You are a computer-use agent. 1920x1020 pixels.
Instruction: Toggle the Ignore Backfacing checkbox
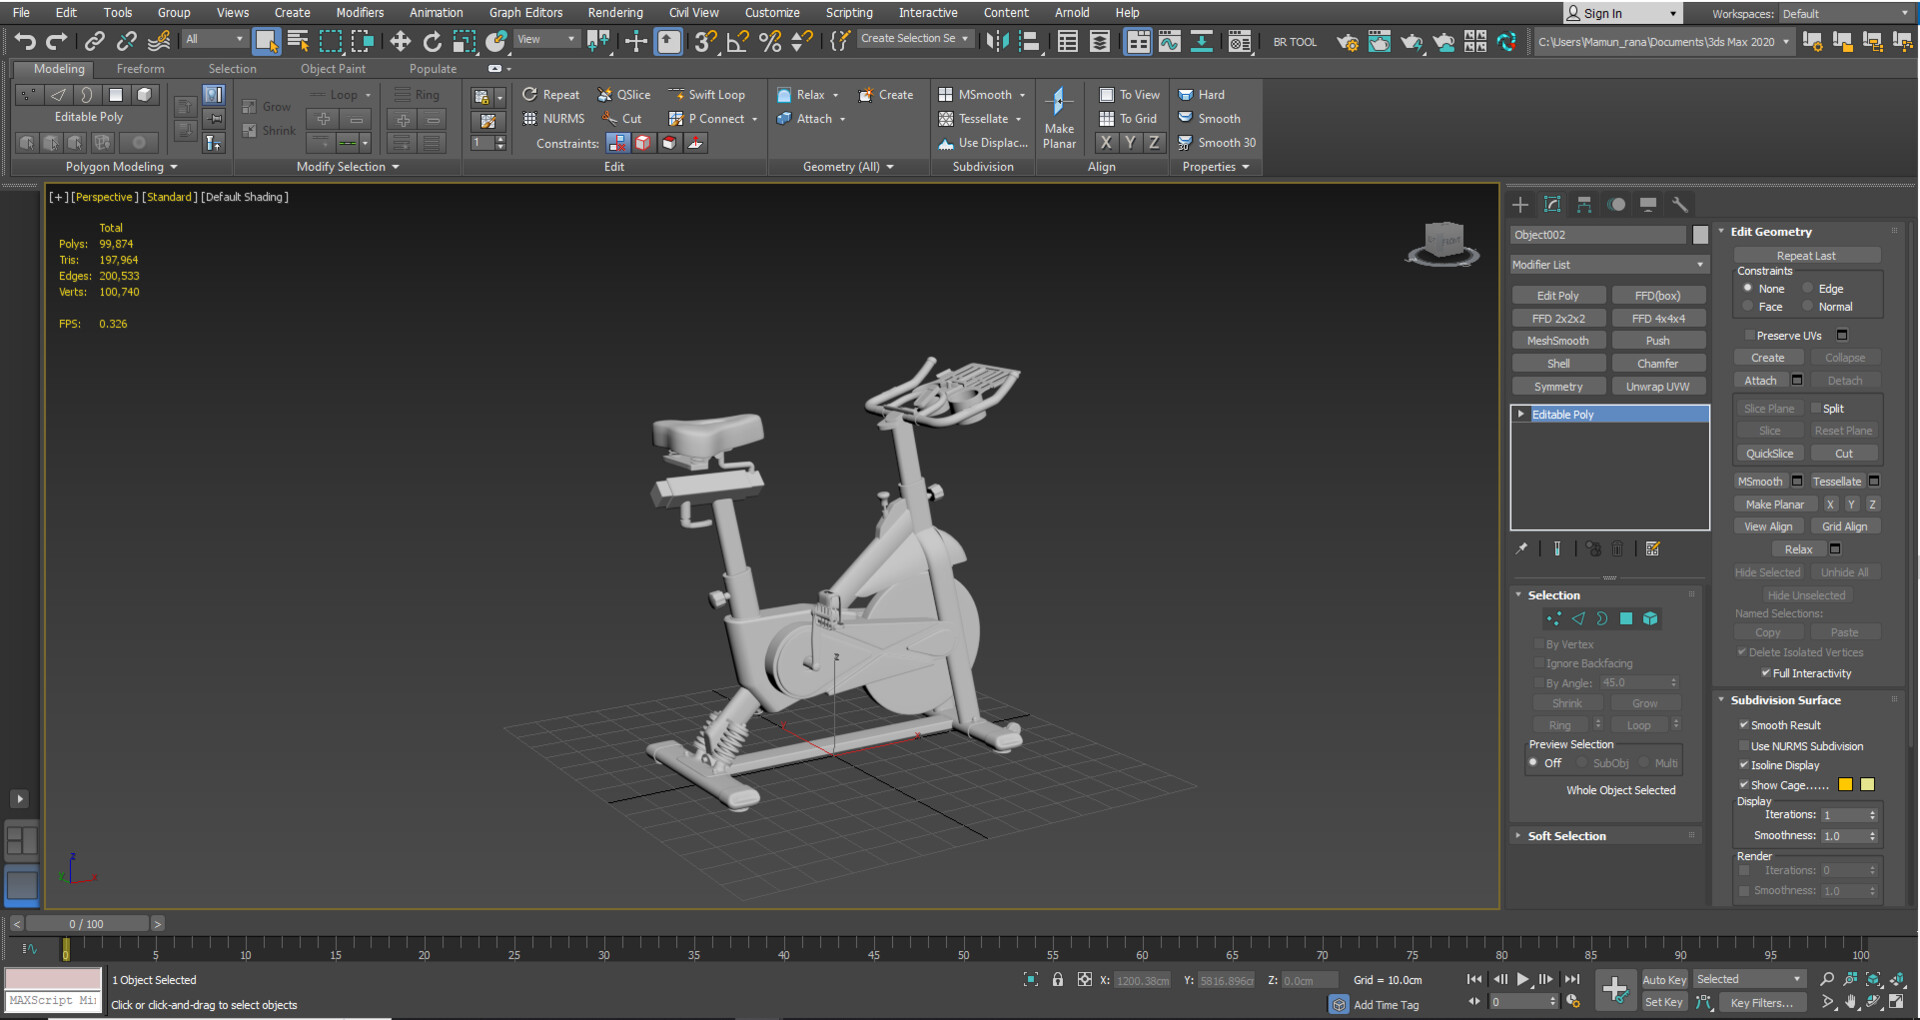pyautogui.click(x=1539, y=663)
